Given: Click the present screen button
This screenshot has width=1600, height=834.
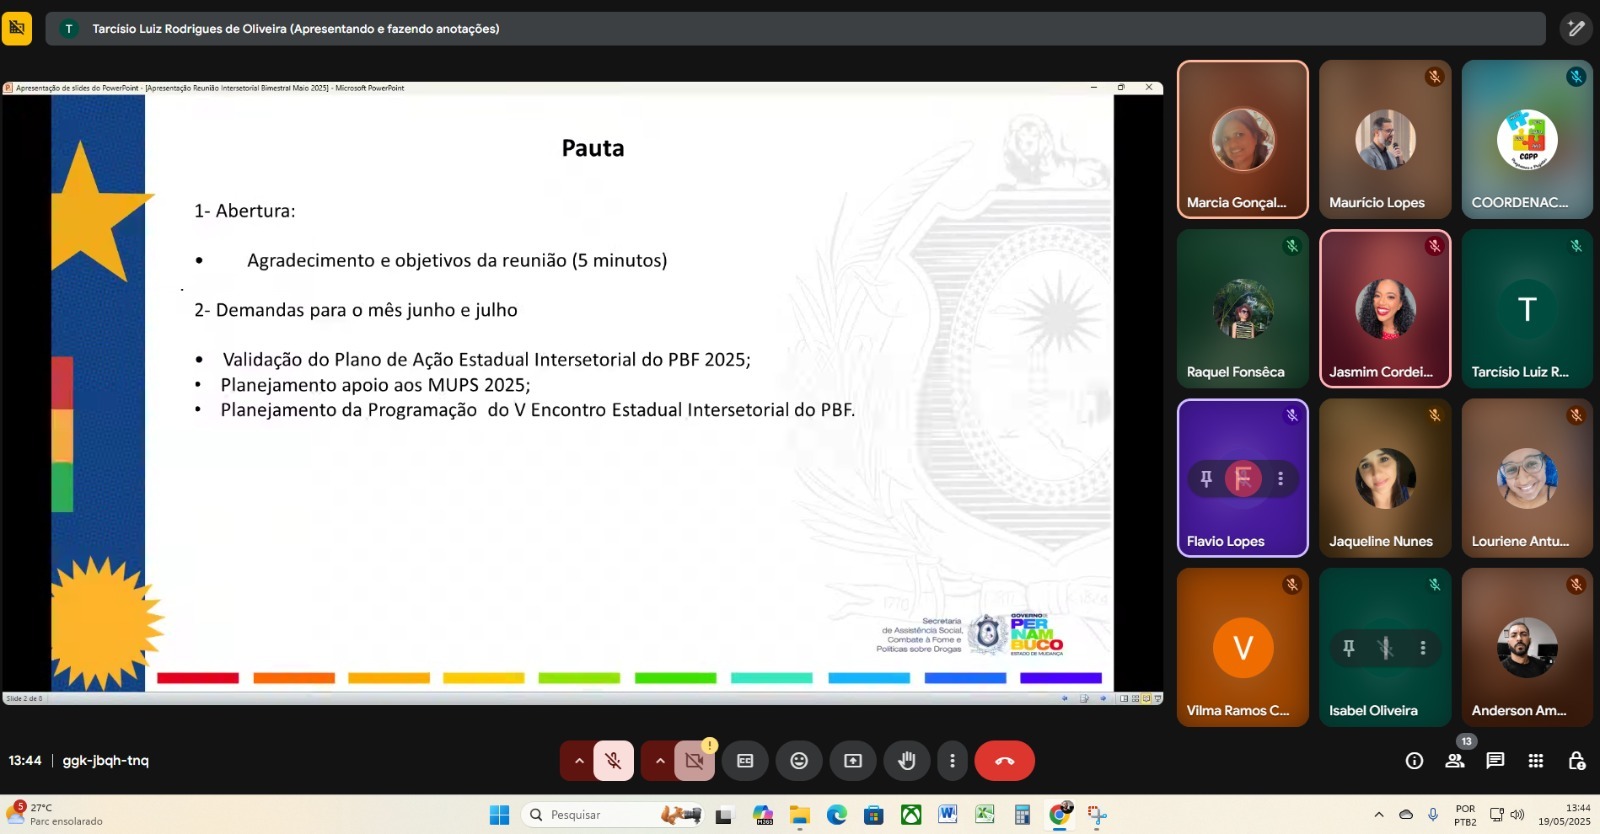Looking at the screenshot, I should click(853, 761).
